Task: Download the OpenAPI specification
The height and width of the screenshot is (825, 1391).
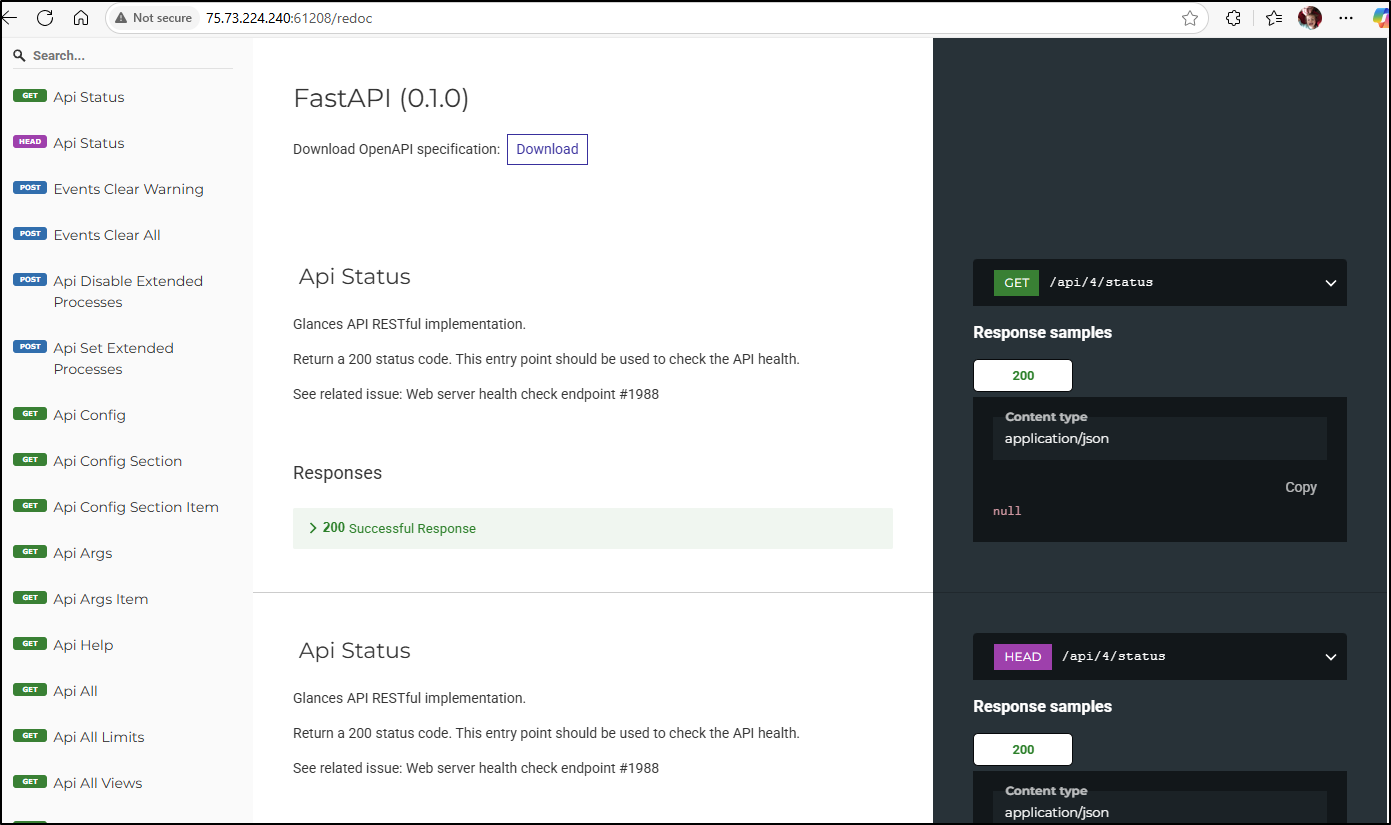Action: [547, 149]
